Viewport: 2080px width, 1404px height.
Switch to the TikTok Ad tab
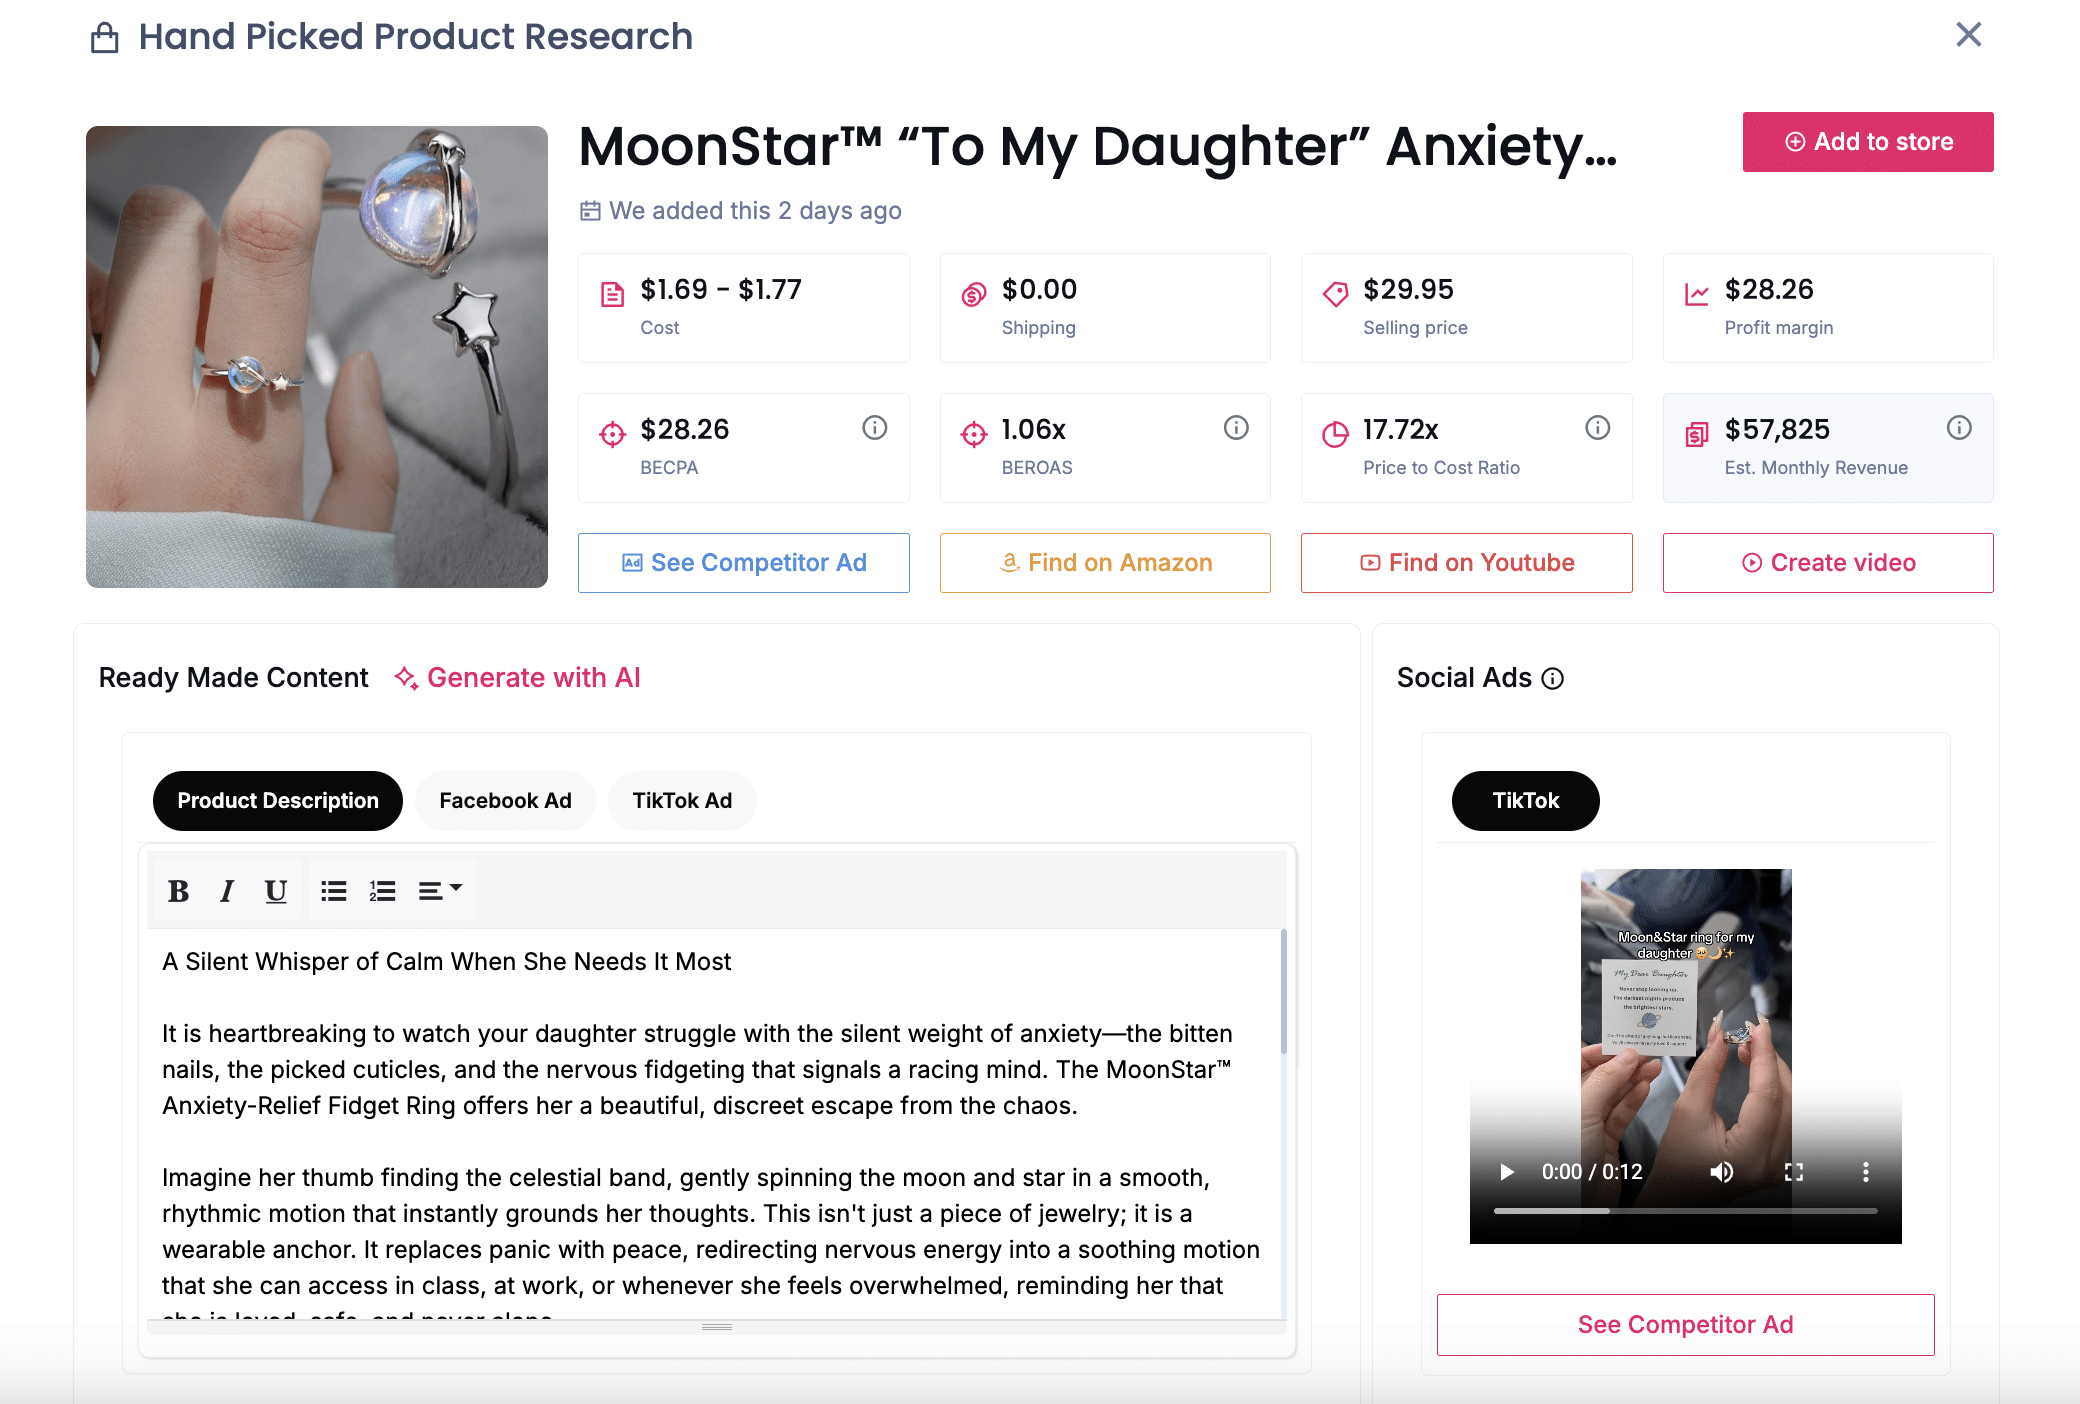682,801
